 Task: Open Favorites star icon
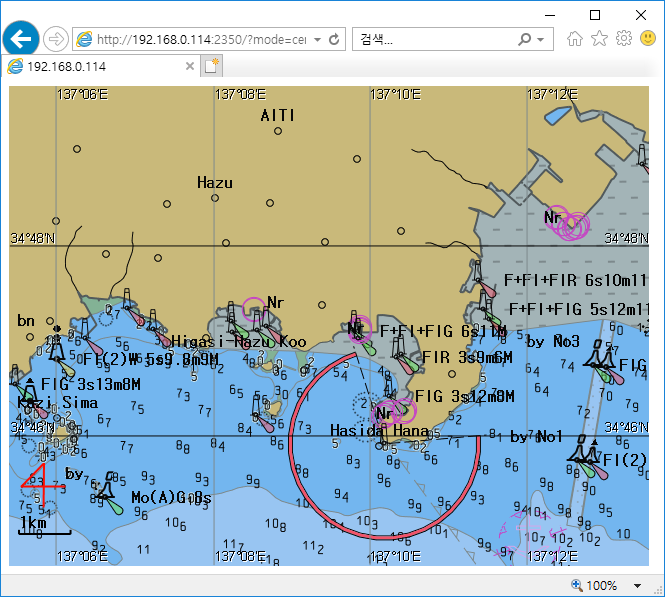coord(599,39)
